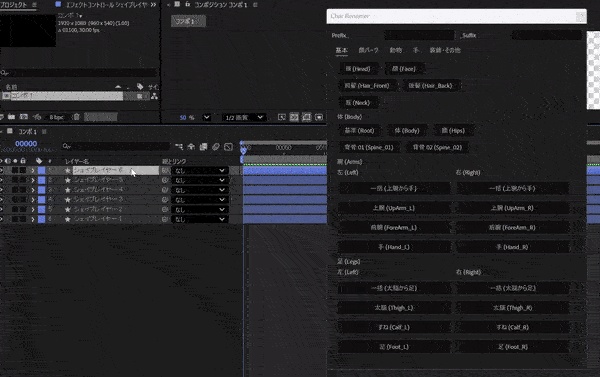Select the 基本 tab in Char Renamer

[341, 50]
